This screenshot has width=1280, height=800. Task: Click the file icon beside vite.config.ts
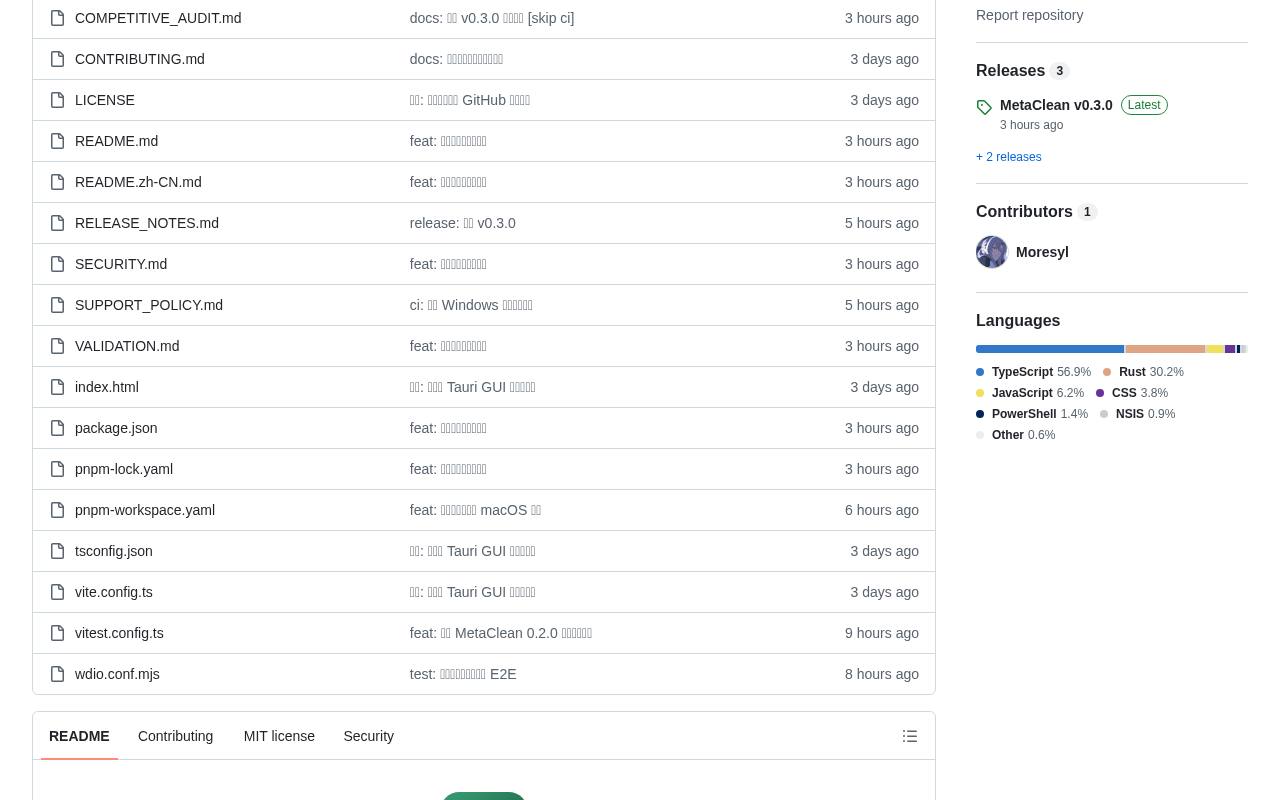[57, 592]
